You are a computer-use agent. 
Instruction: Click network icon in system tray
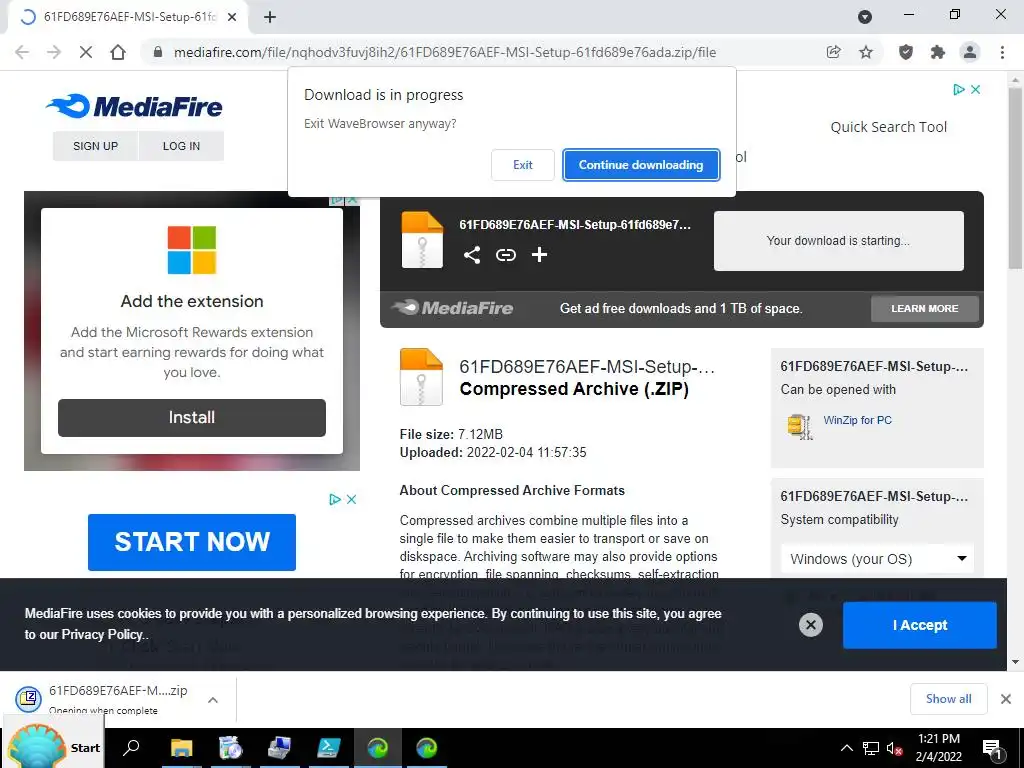[x=871, y=748]
